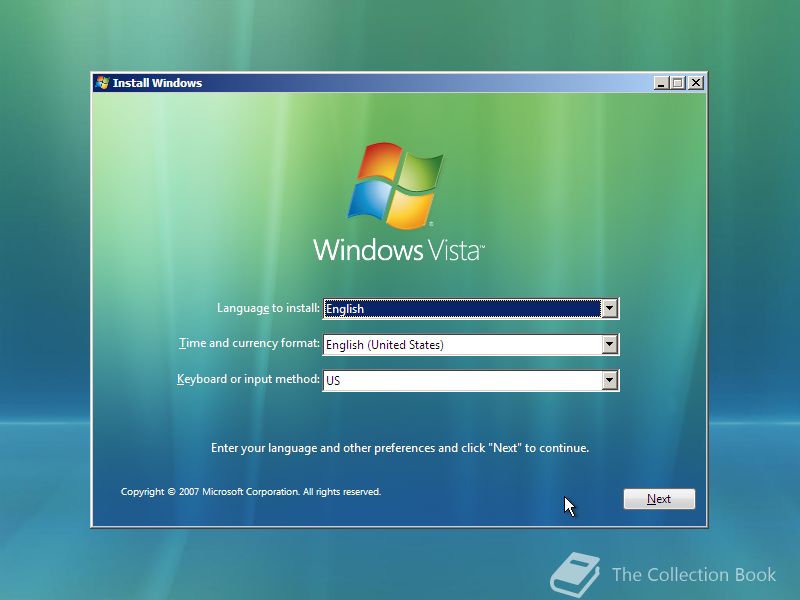Maximize the Install Windows window
800x600 pixels.
pyautogui.click(x=678, y=83)
